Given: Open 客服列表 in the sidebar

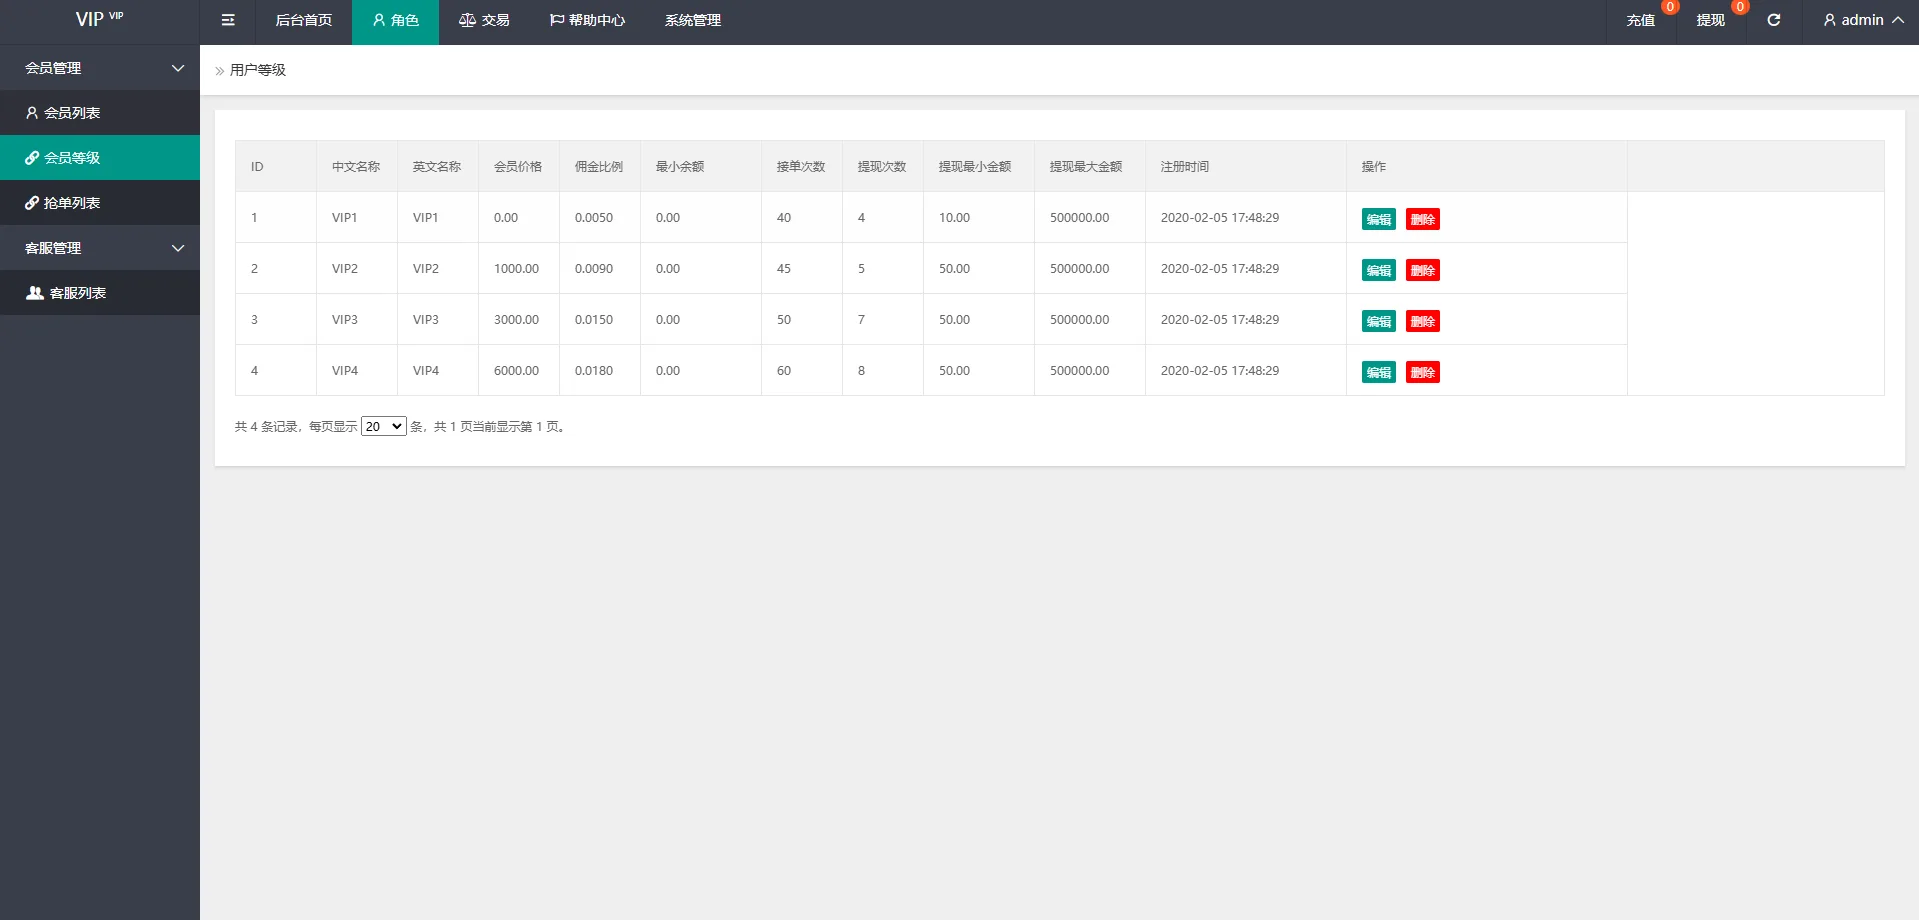Looking at the screenshot, I should click(x=77, y=293).
